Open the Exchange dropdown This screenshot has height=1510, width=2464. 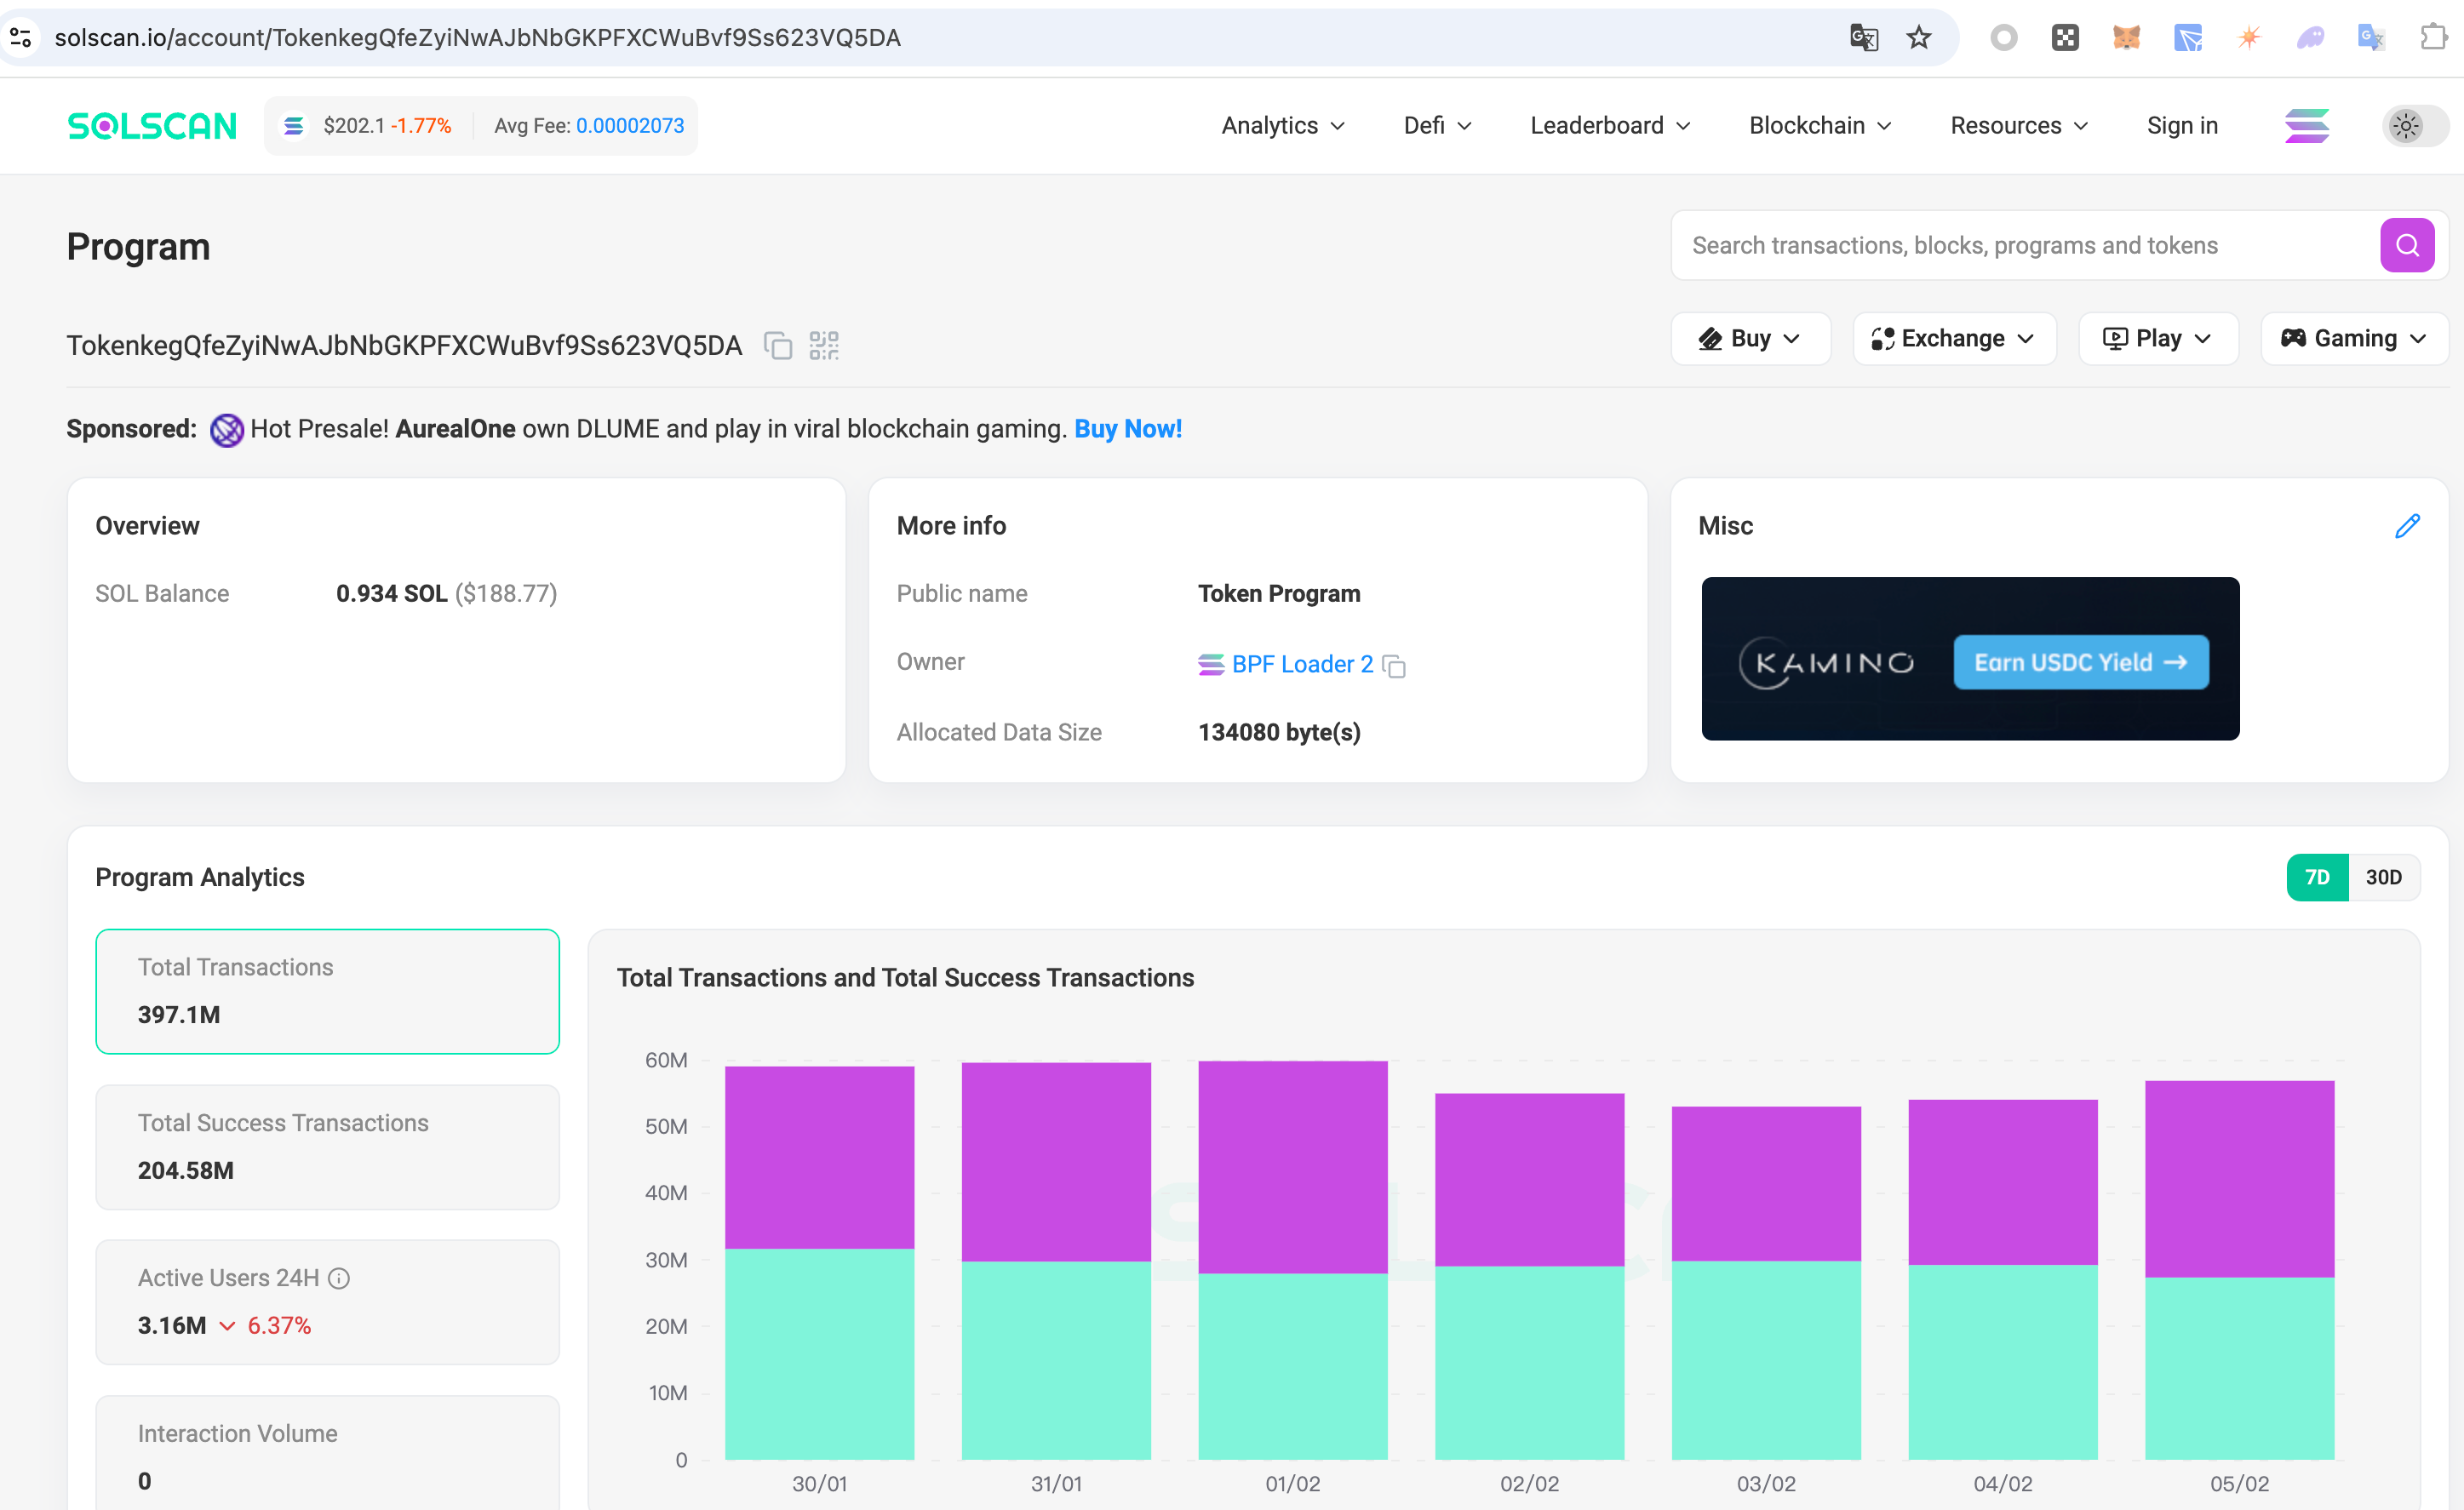(1953, 339)
